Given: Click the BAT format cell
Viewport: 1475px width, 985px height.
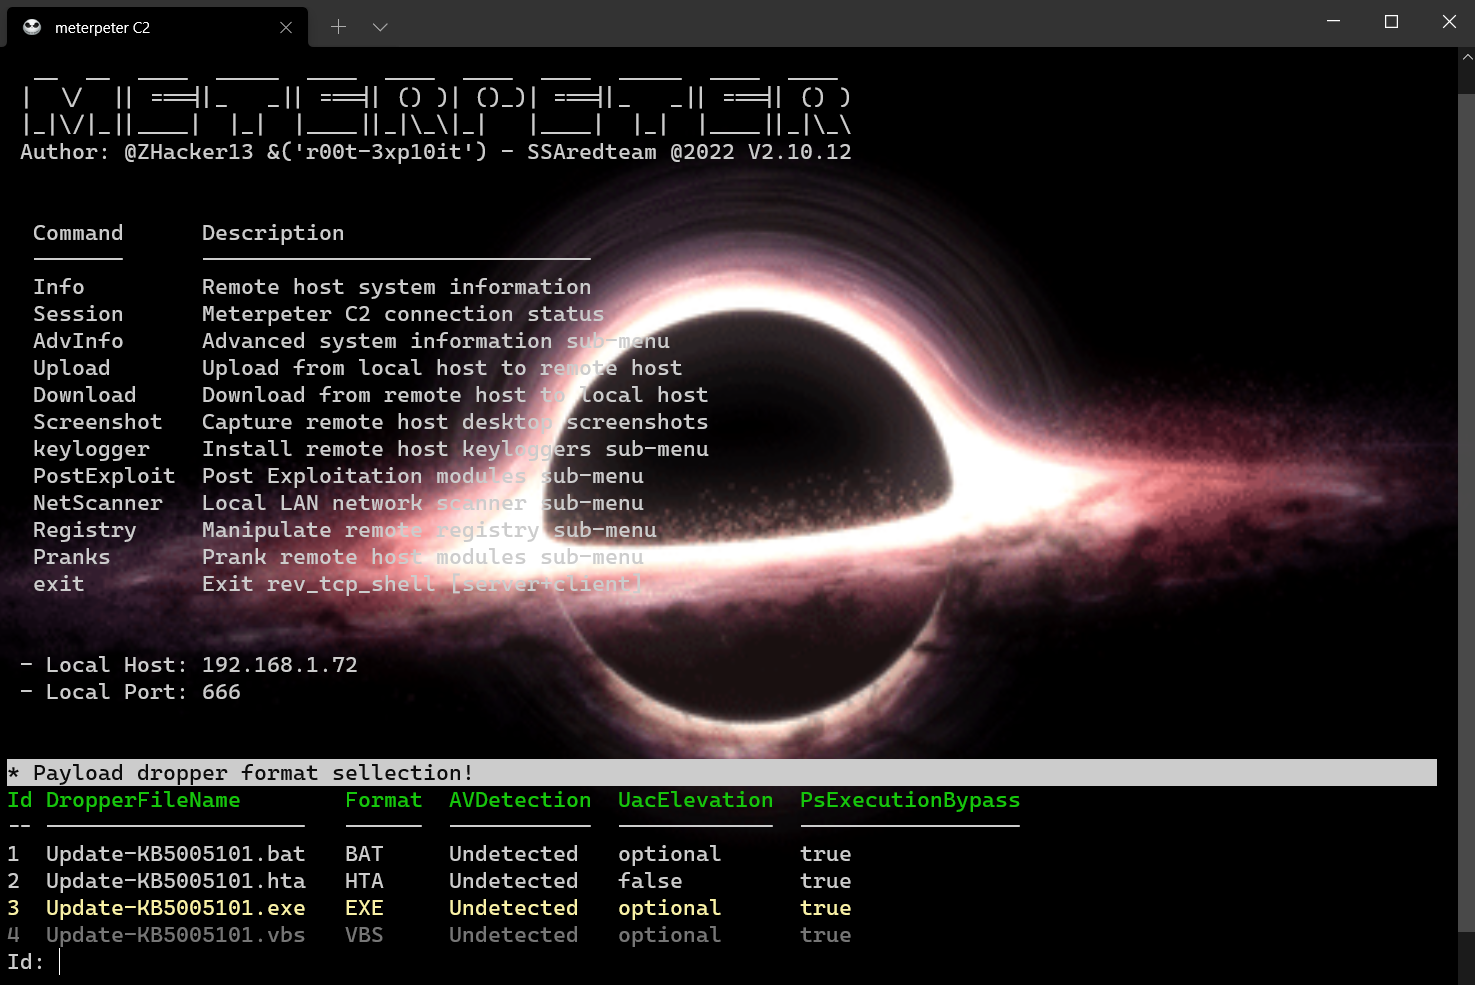Looking at the screenshot, I should [364, 854].
